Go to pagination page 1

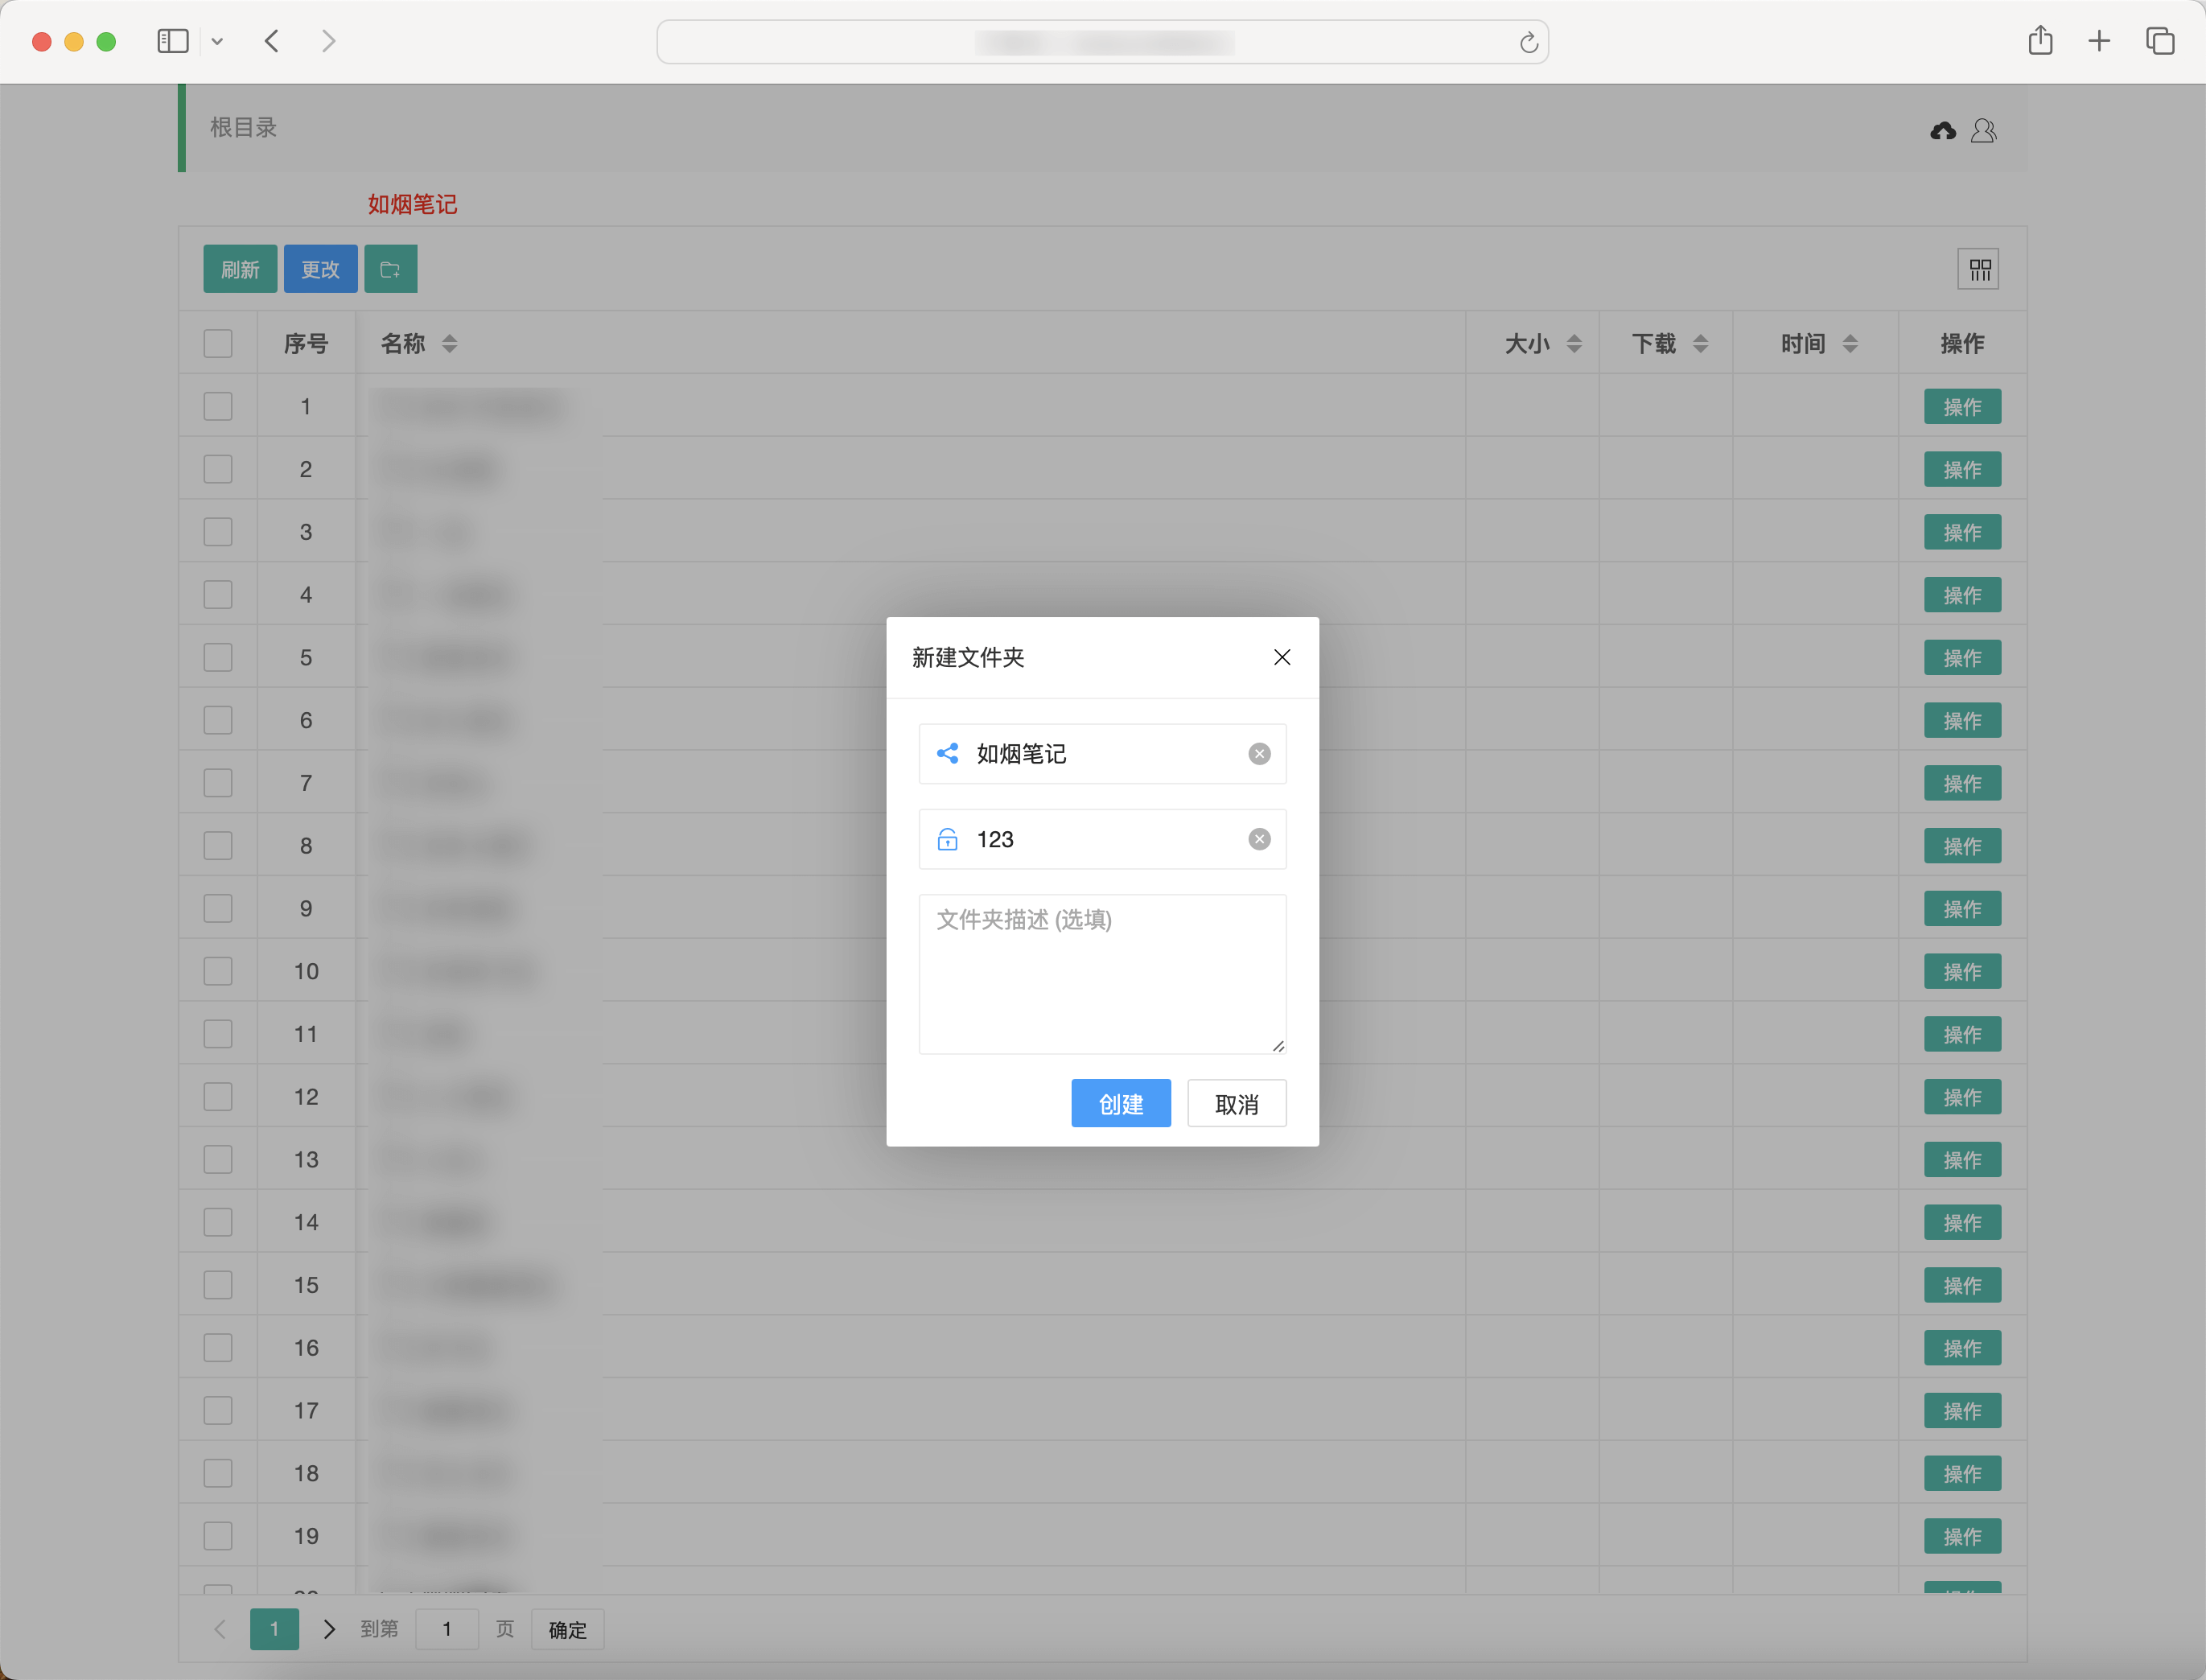(x=274, y=1629)
